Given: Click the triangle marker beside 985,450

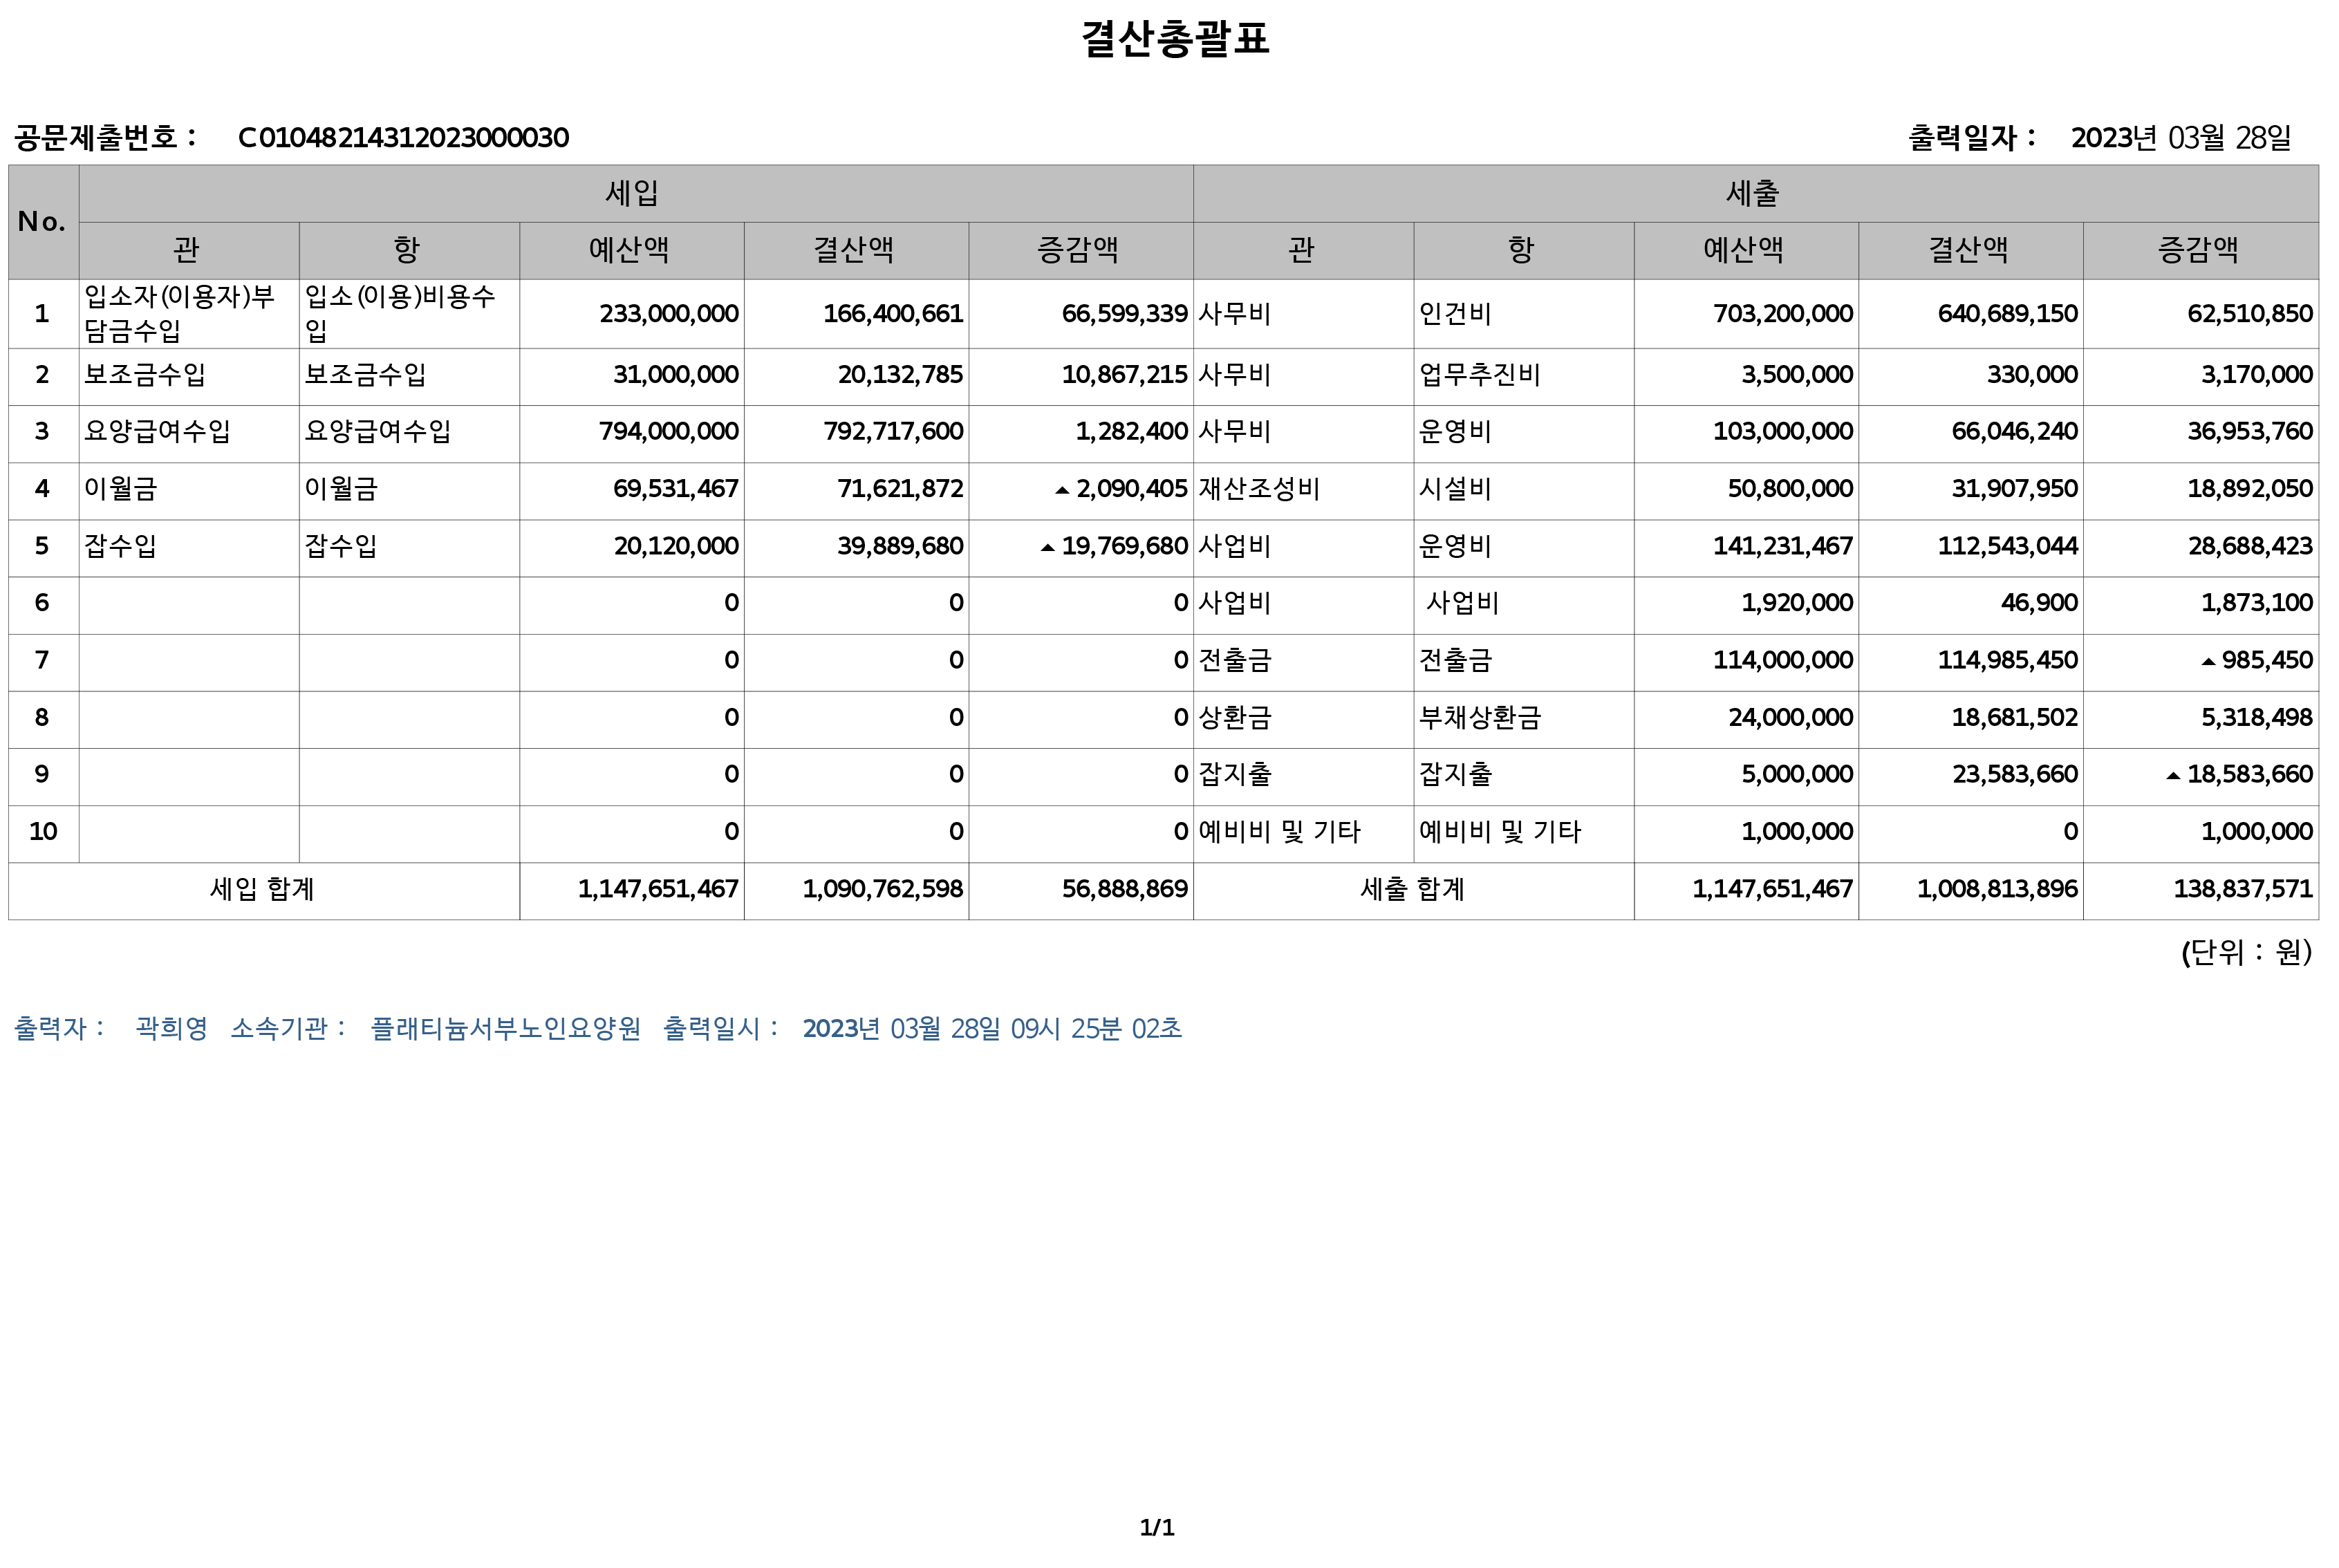Looking at the screenshot, I should pyautogui.click(x=2208, y=661).
